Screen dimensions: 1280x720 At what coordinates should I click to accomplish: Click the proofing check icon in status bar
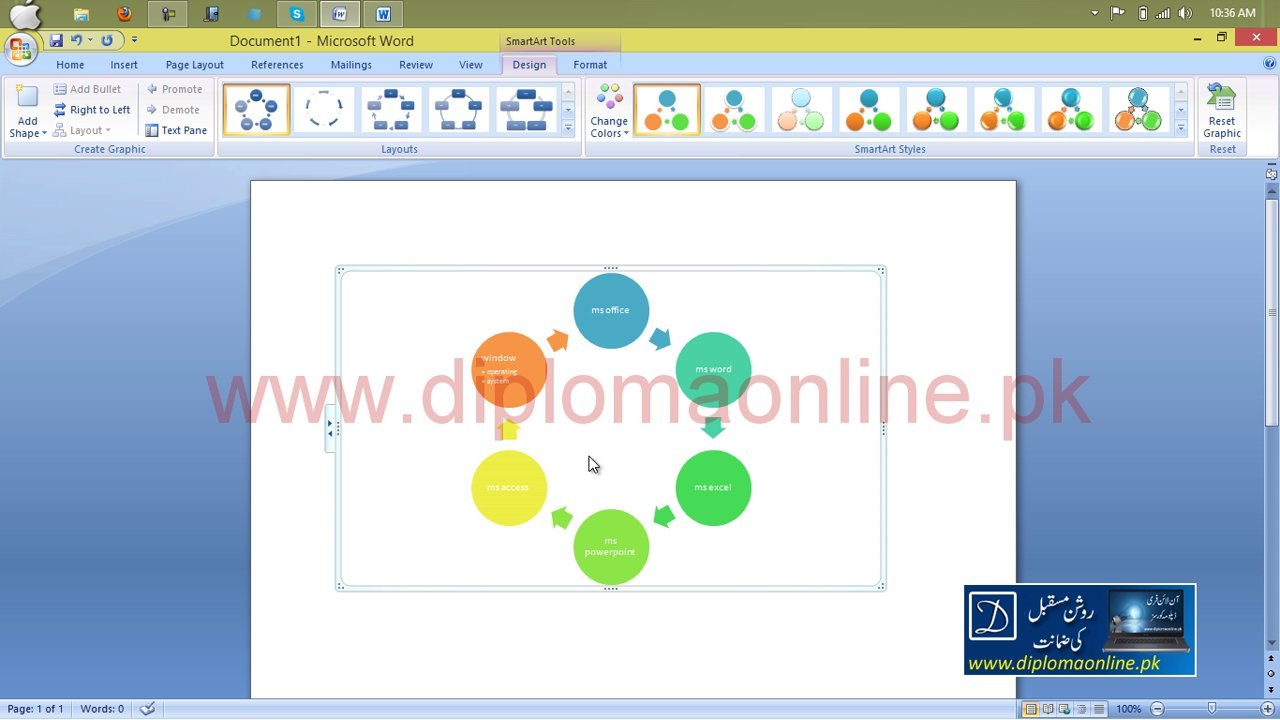pyautogui.click(x=147, y=709)
